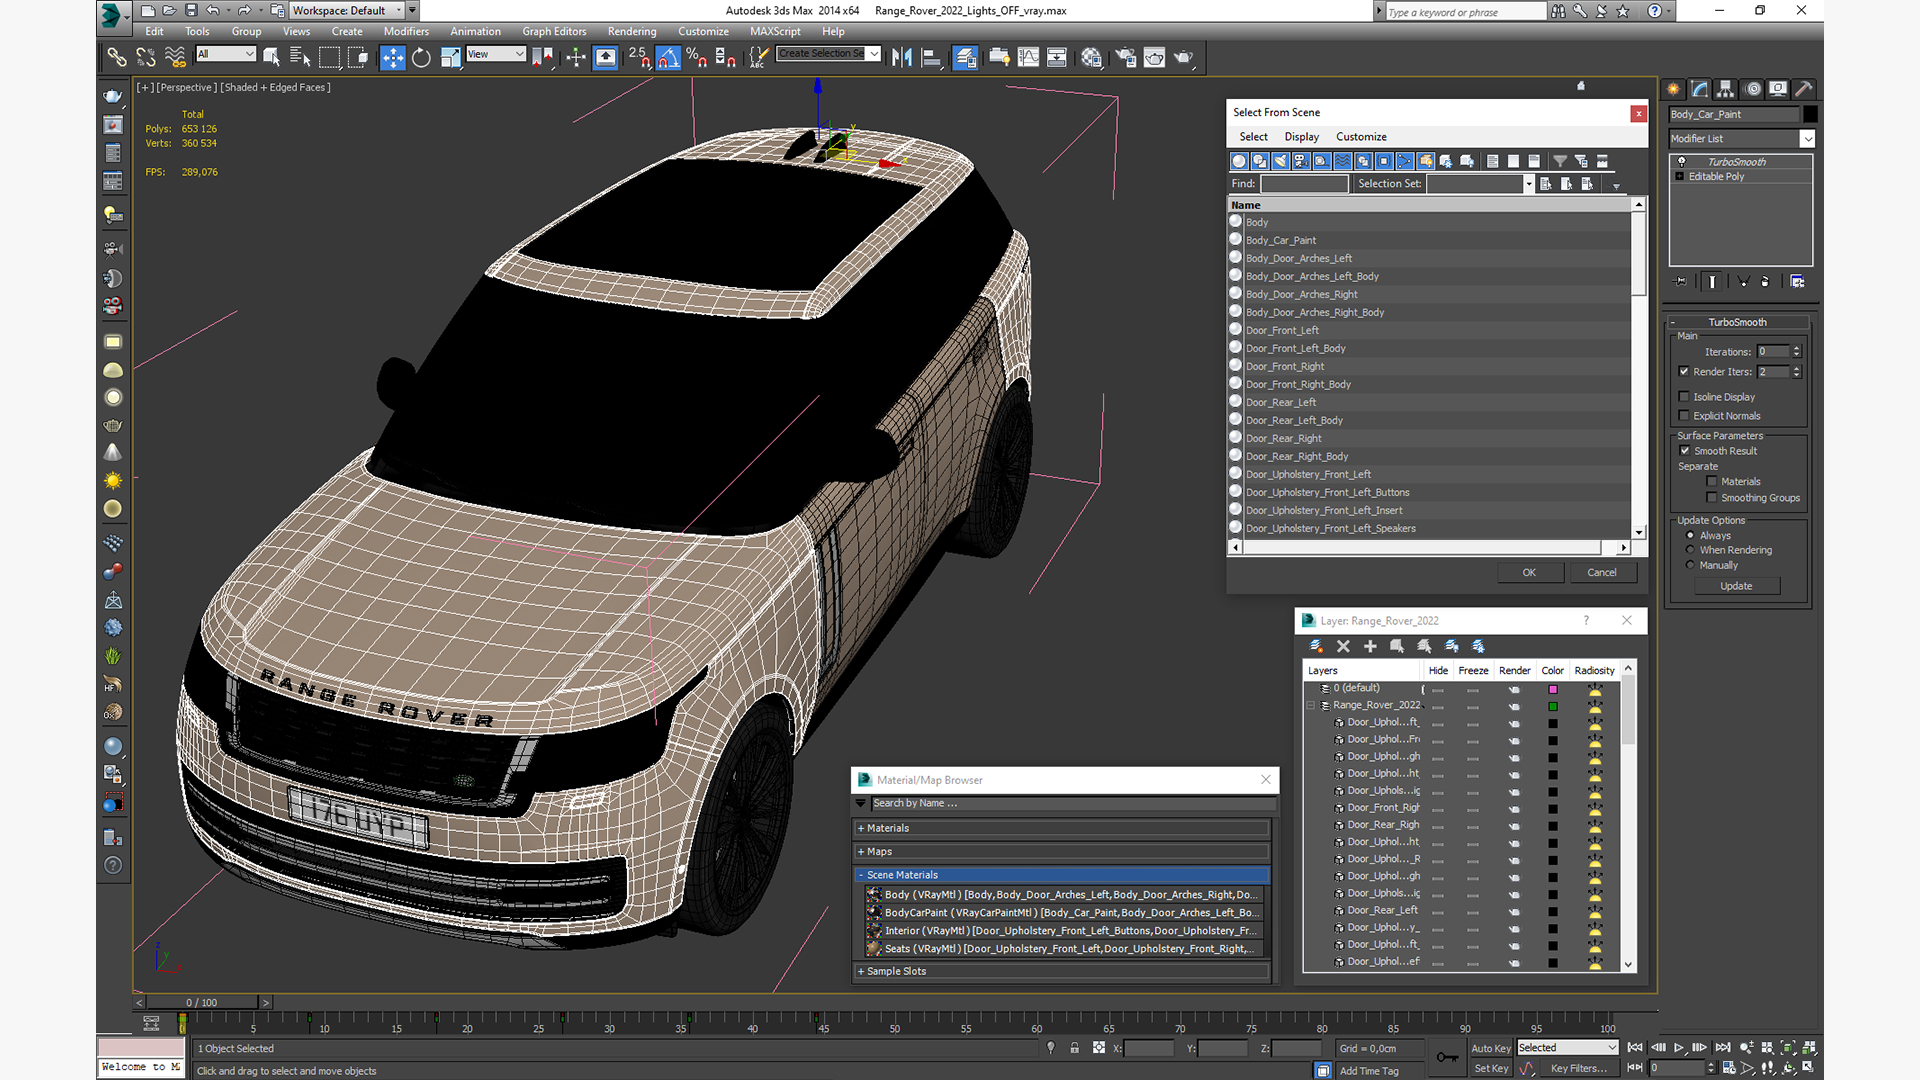
Task: Toggle Render Iters checkbox in TurboSmooth
Action: tap(1684, 372)
